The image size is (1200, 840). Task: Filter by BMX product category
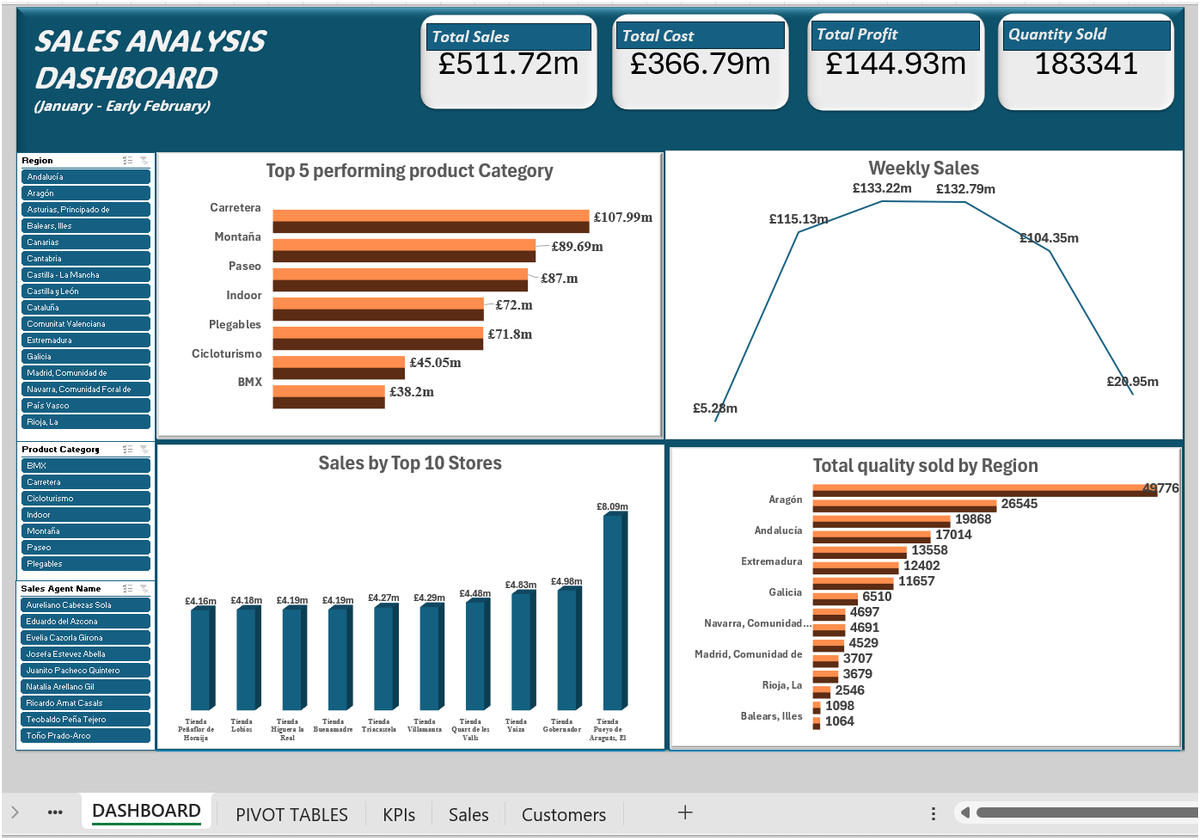click(85, 466)
